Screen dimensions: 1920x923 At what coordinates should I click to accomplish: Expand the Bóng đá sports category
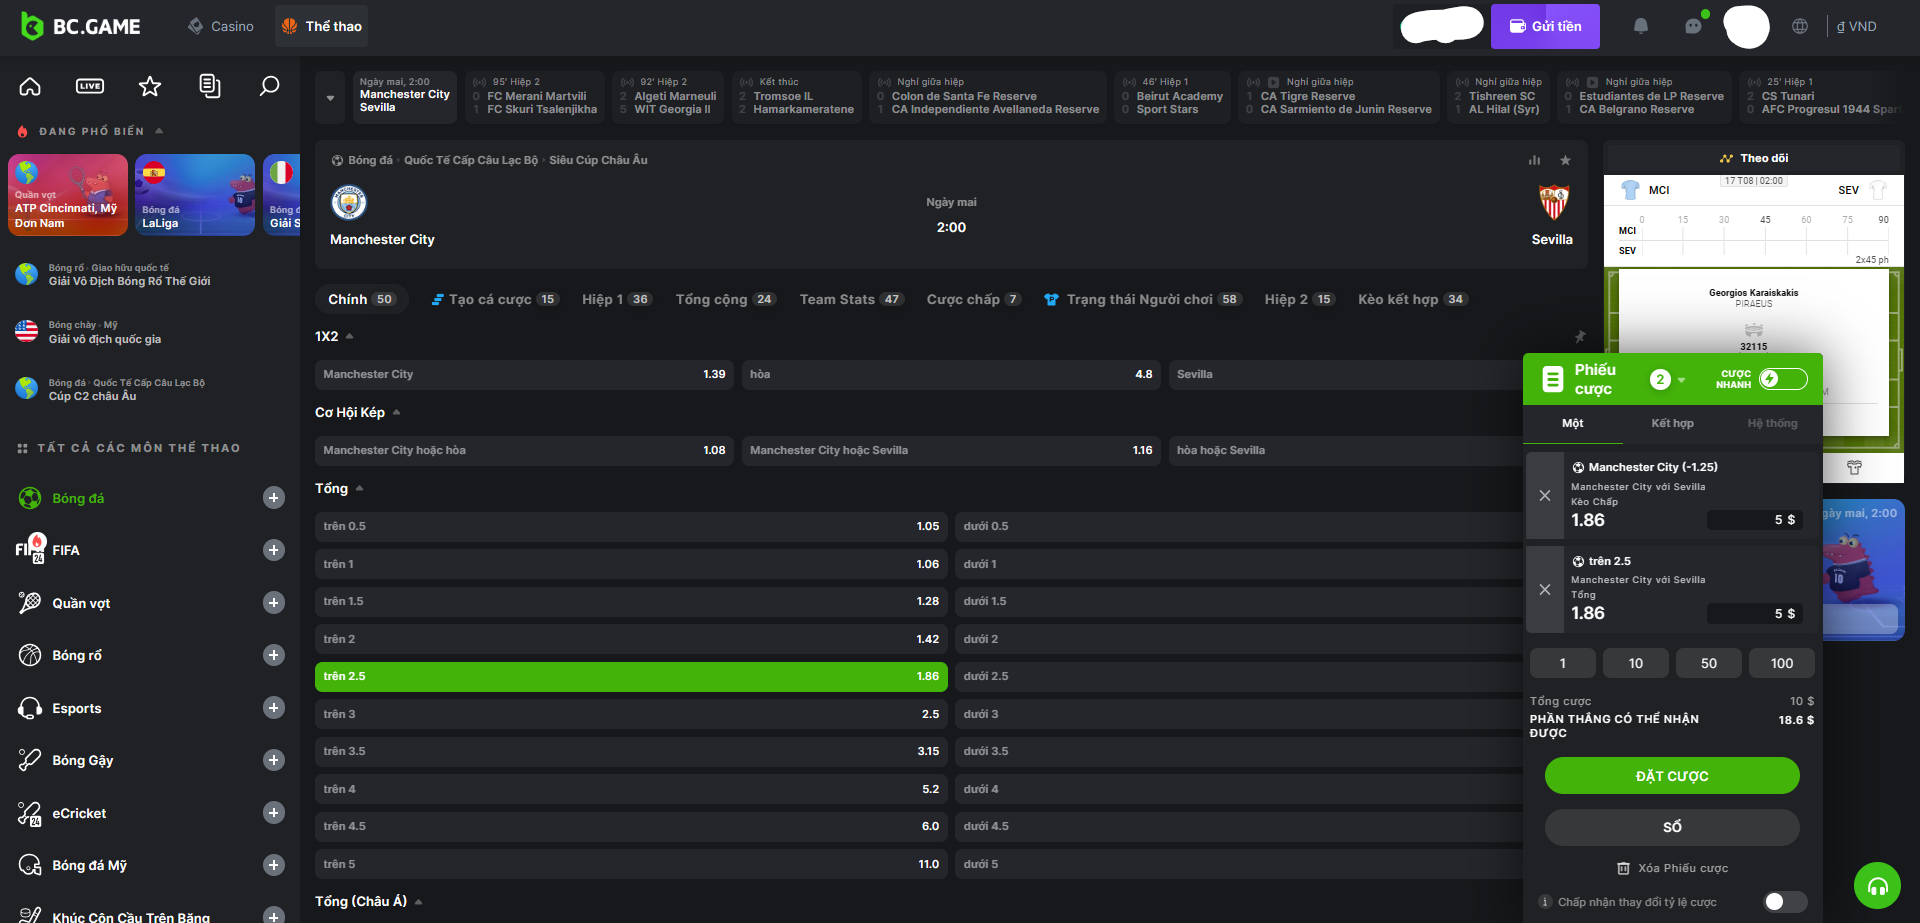pyautogui.click(x=274, y=498)
